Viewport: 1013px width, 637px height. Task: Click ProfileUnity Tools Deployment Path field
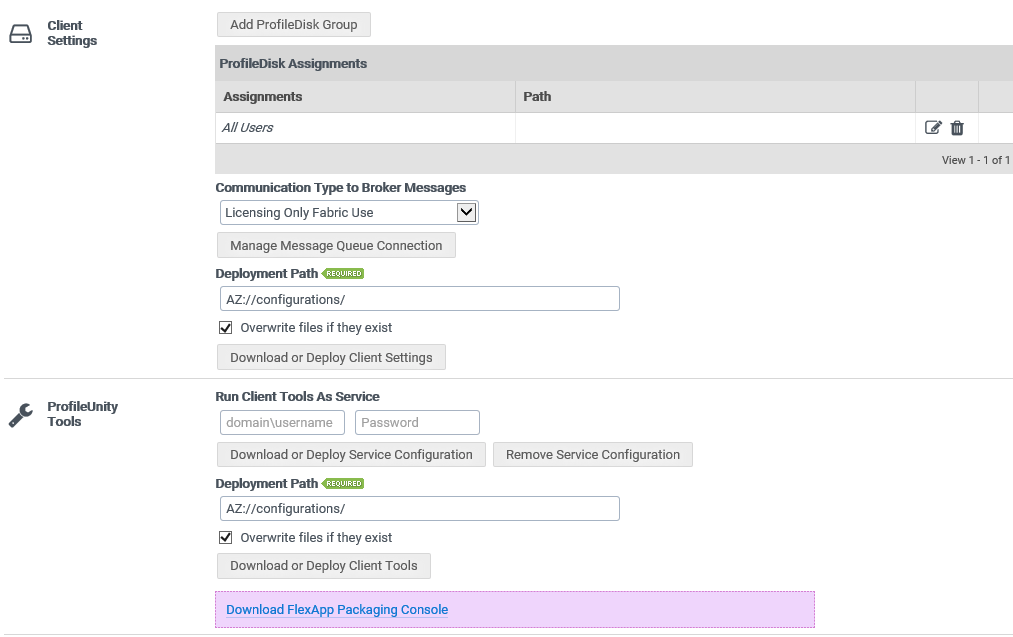point(419,509)
